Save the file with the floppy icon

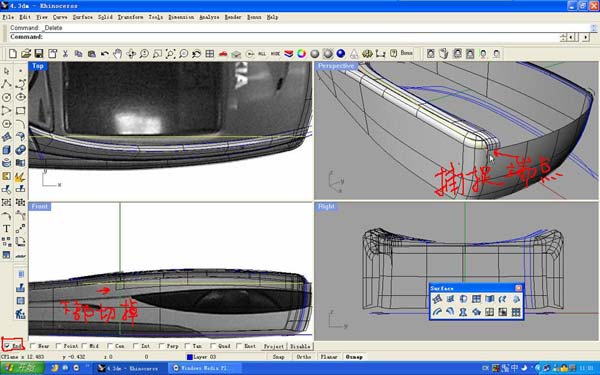[39, 54]
